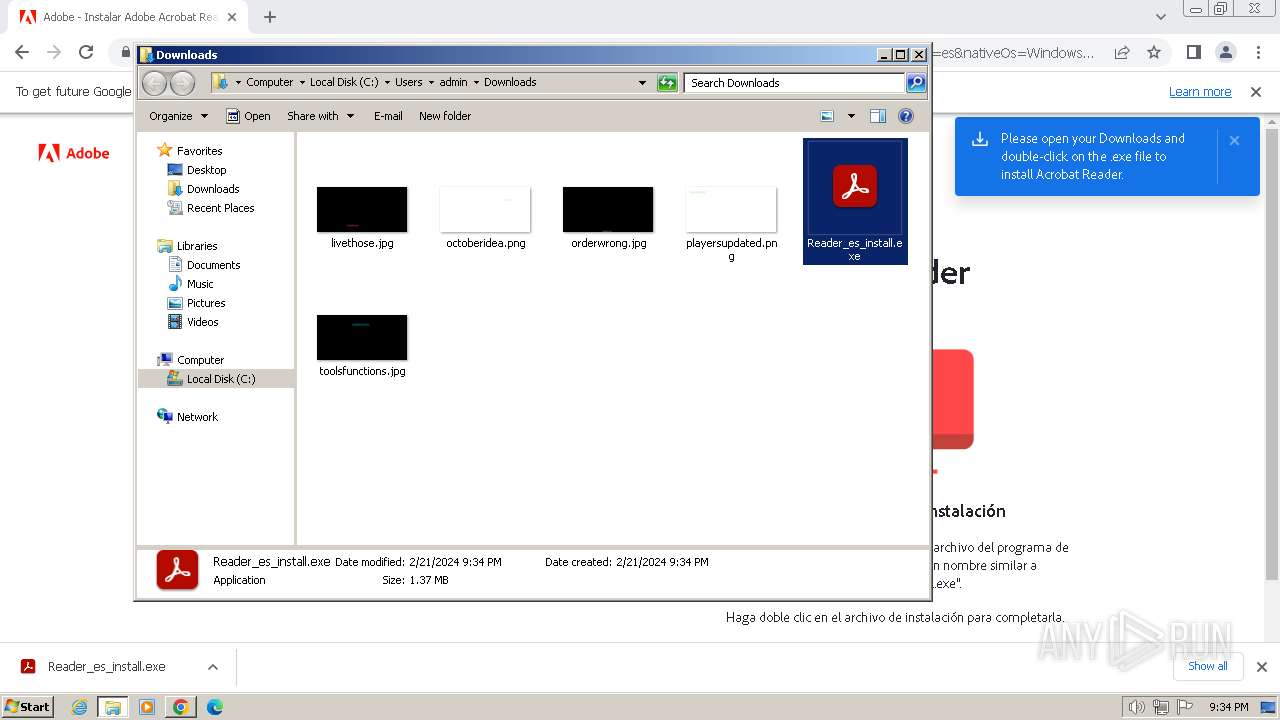
Task: Open Chrome profile avatar menu
Action: [1225, 52]
